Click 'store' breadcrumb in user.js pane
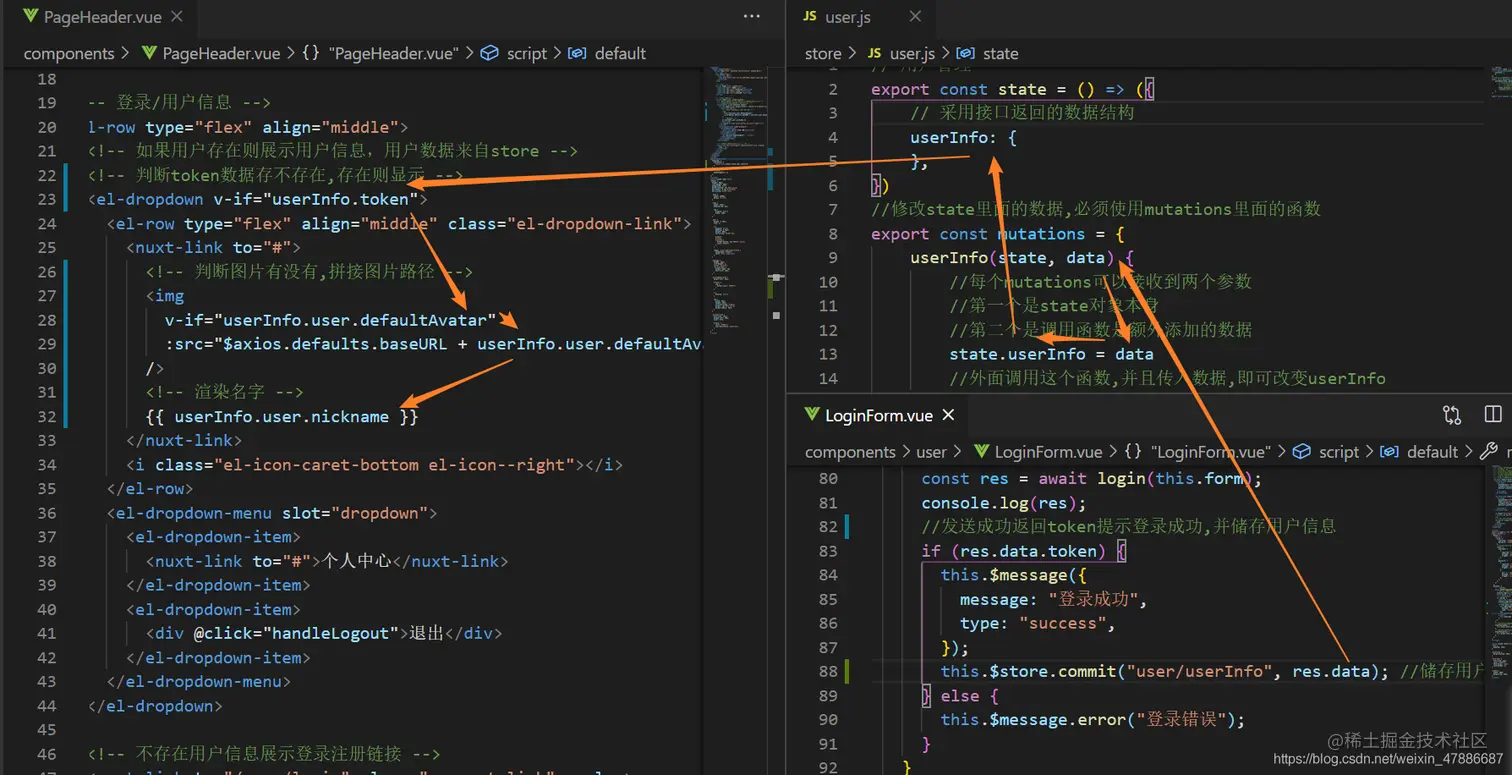The width and height of the screenshot is (1512, 775). tap(823, 53)
